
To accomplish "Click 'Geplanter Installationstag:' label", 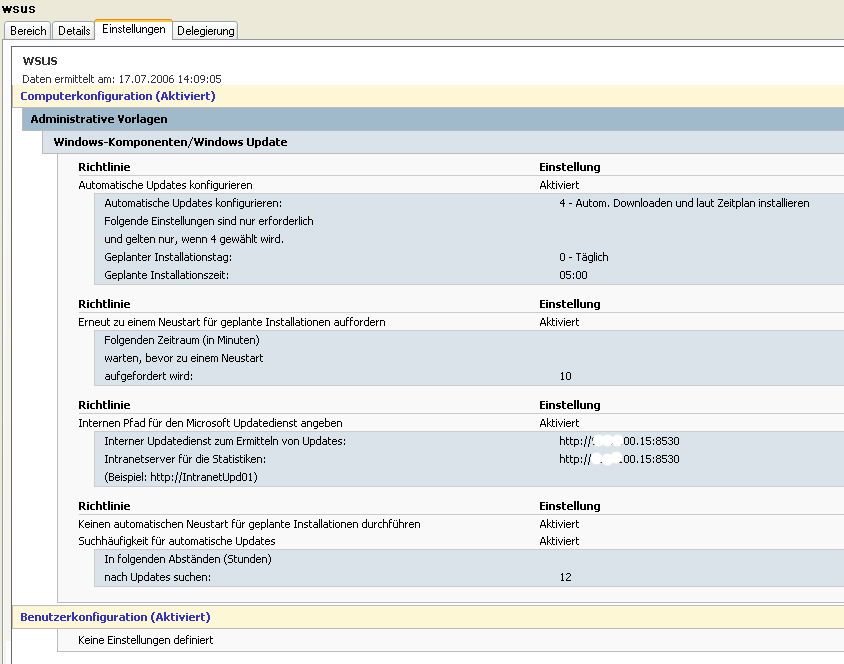I will point(168,257).
